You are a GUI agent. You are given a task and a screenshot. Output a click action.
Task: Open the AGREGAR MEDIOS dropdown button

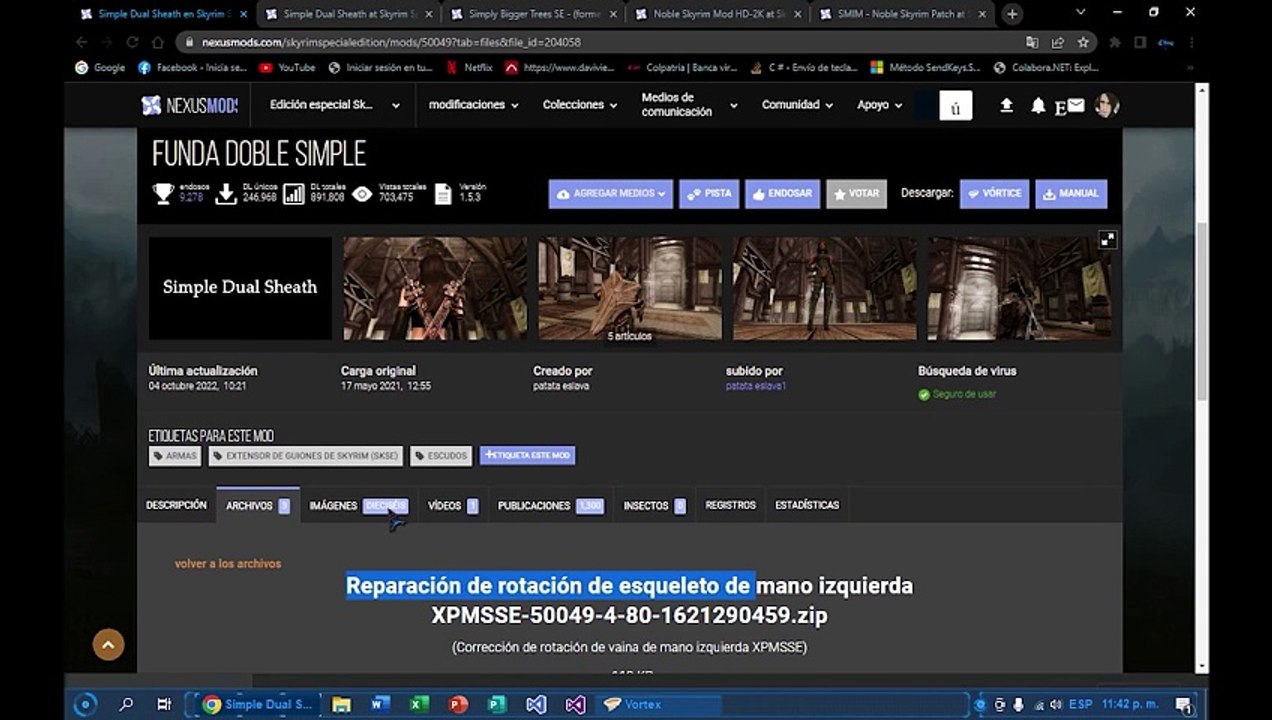(x=610, y=194)
